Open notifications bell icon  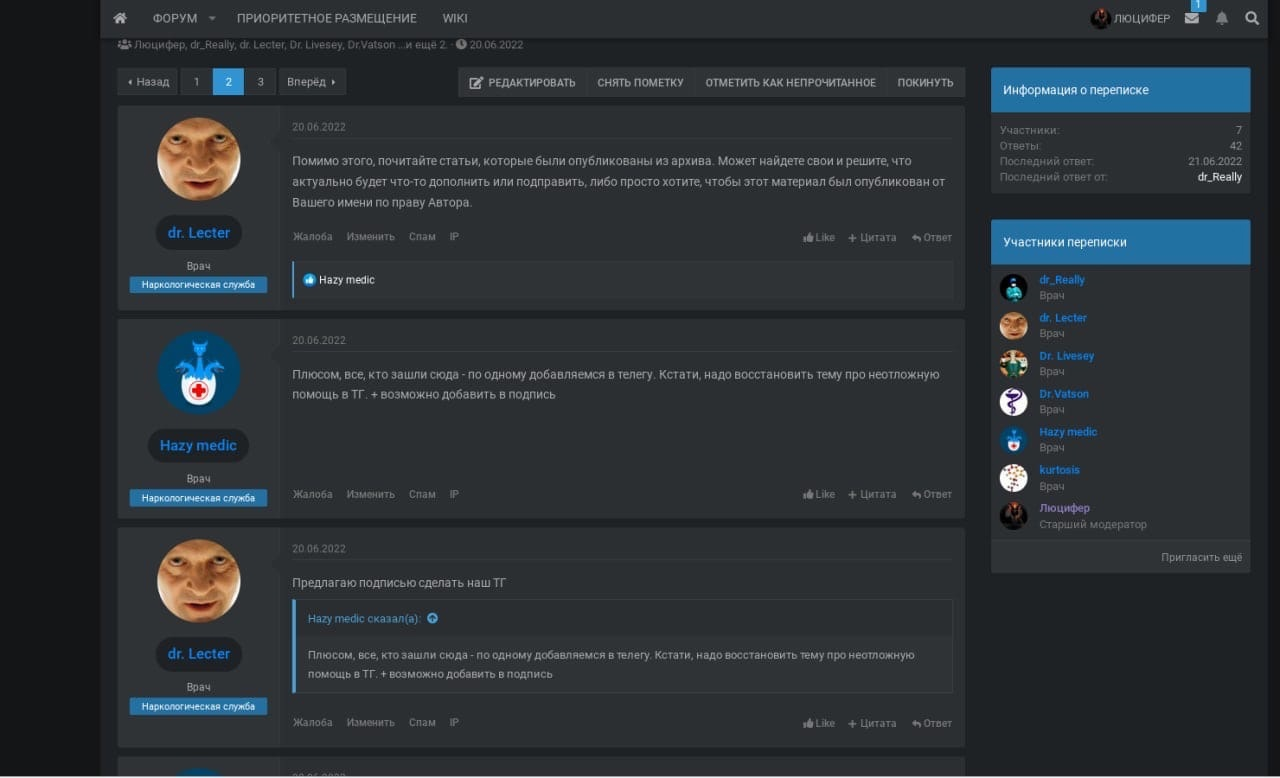pos(1221,18)
